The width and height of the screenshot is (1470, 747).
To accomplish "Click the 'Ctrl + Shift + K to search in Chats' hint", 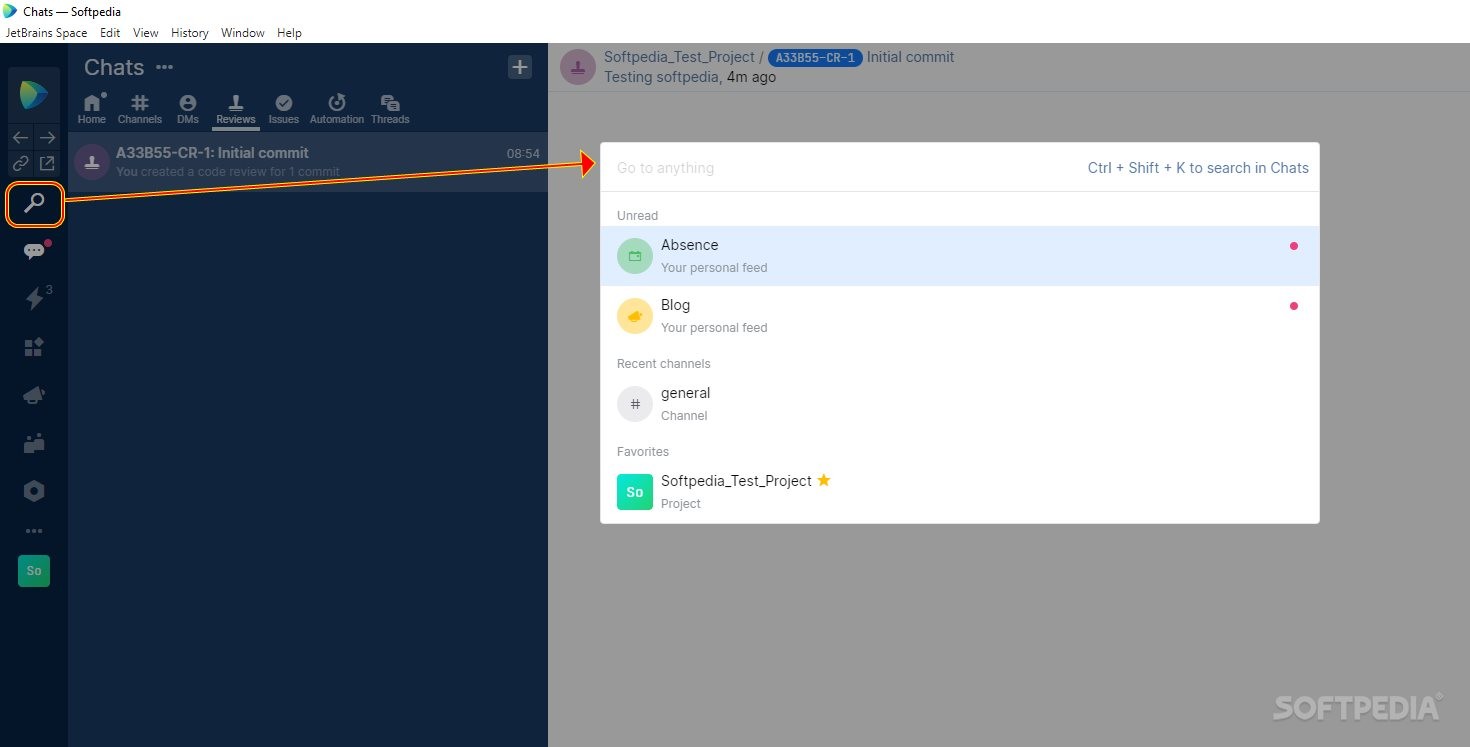I will 1198,168.
